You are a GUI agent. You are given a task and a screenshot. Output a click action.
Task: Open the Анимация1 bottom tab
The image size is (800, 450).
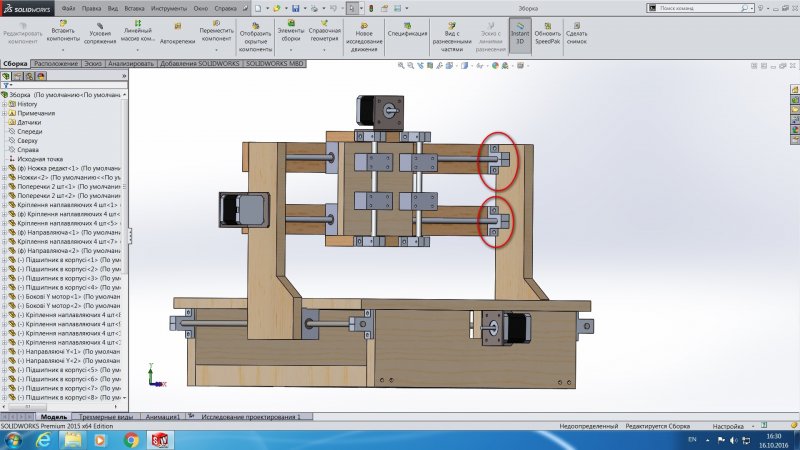163,416
